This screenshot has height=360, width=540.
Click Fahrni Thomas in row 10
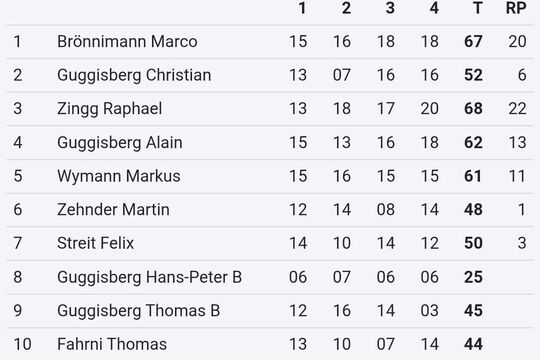pos(112,344)
